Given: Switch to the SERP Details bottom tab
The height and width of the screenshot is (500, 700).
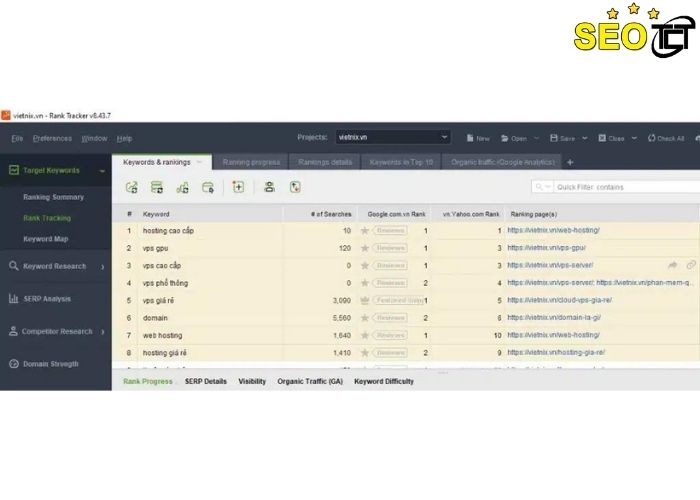Looking at the screenshot, I should [x=206, y=381].
